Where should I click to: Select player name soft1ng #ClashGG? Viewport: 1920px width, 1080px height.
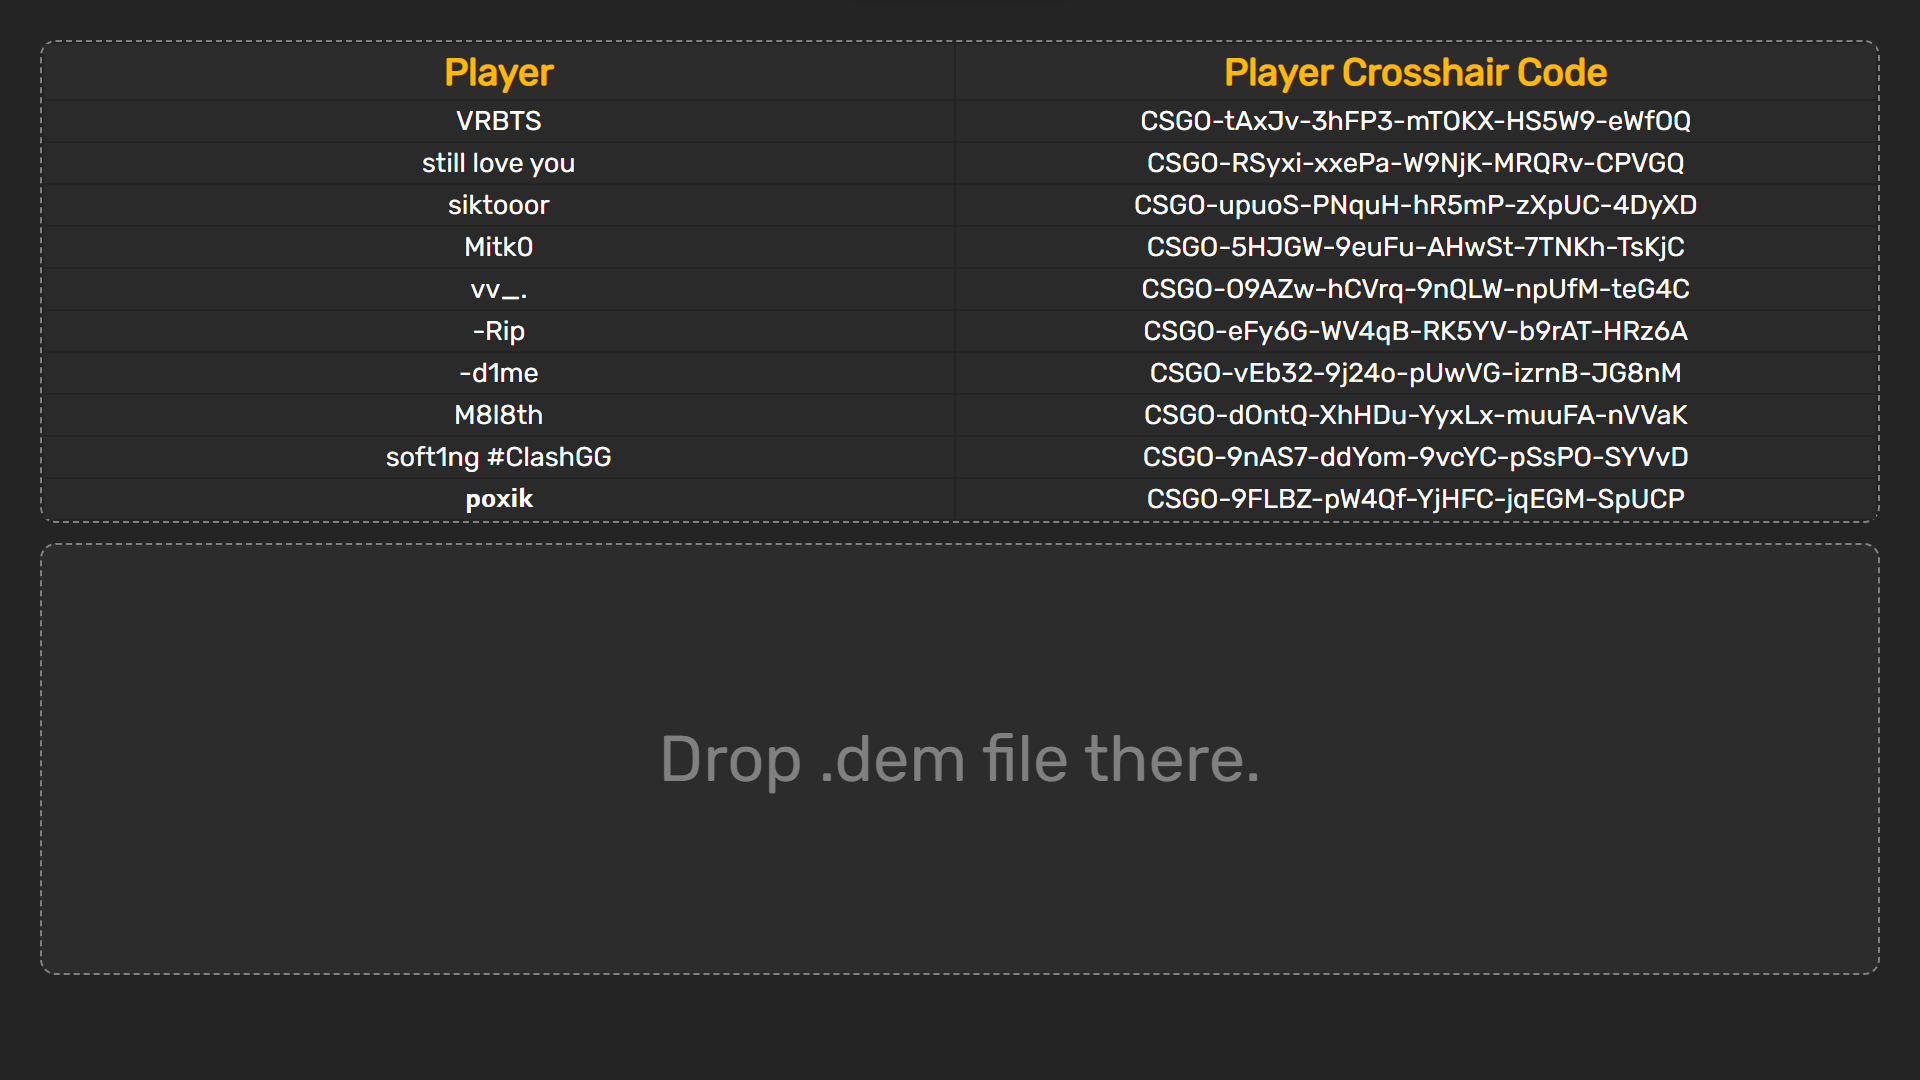pos(498,457)
